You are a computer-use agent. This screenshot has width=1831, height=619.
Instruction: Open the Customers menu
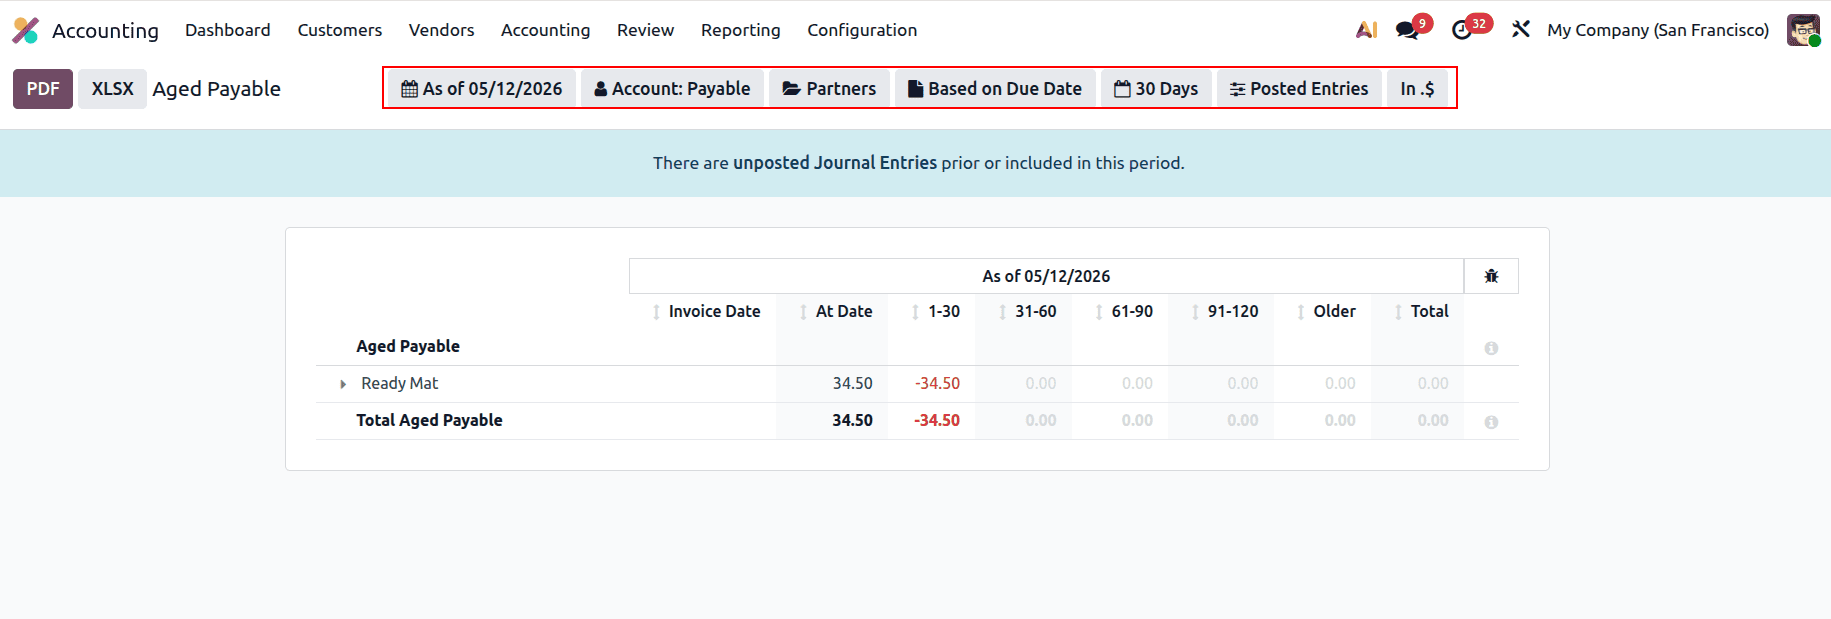340,30
